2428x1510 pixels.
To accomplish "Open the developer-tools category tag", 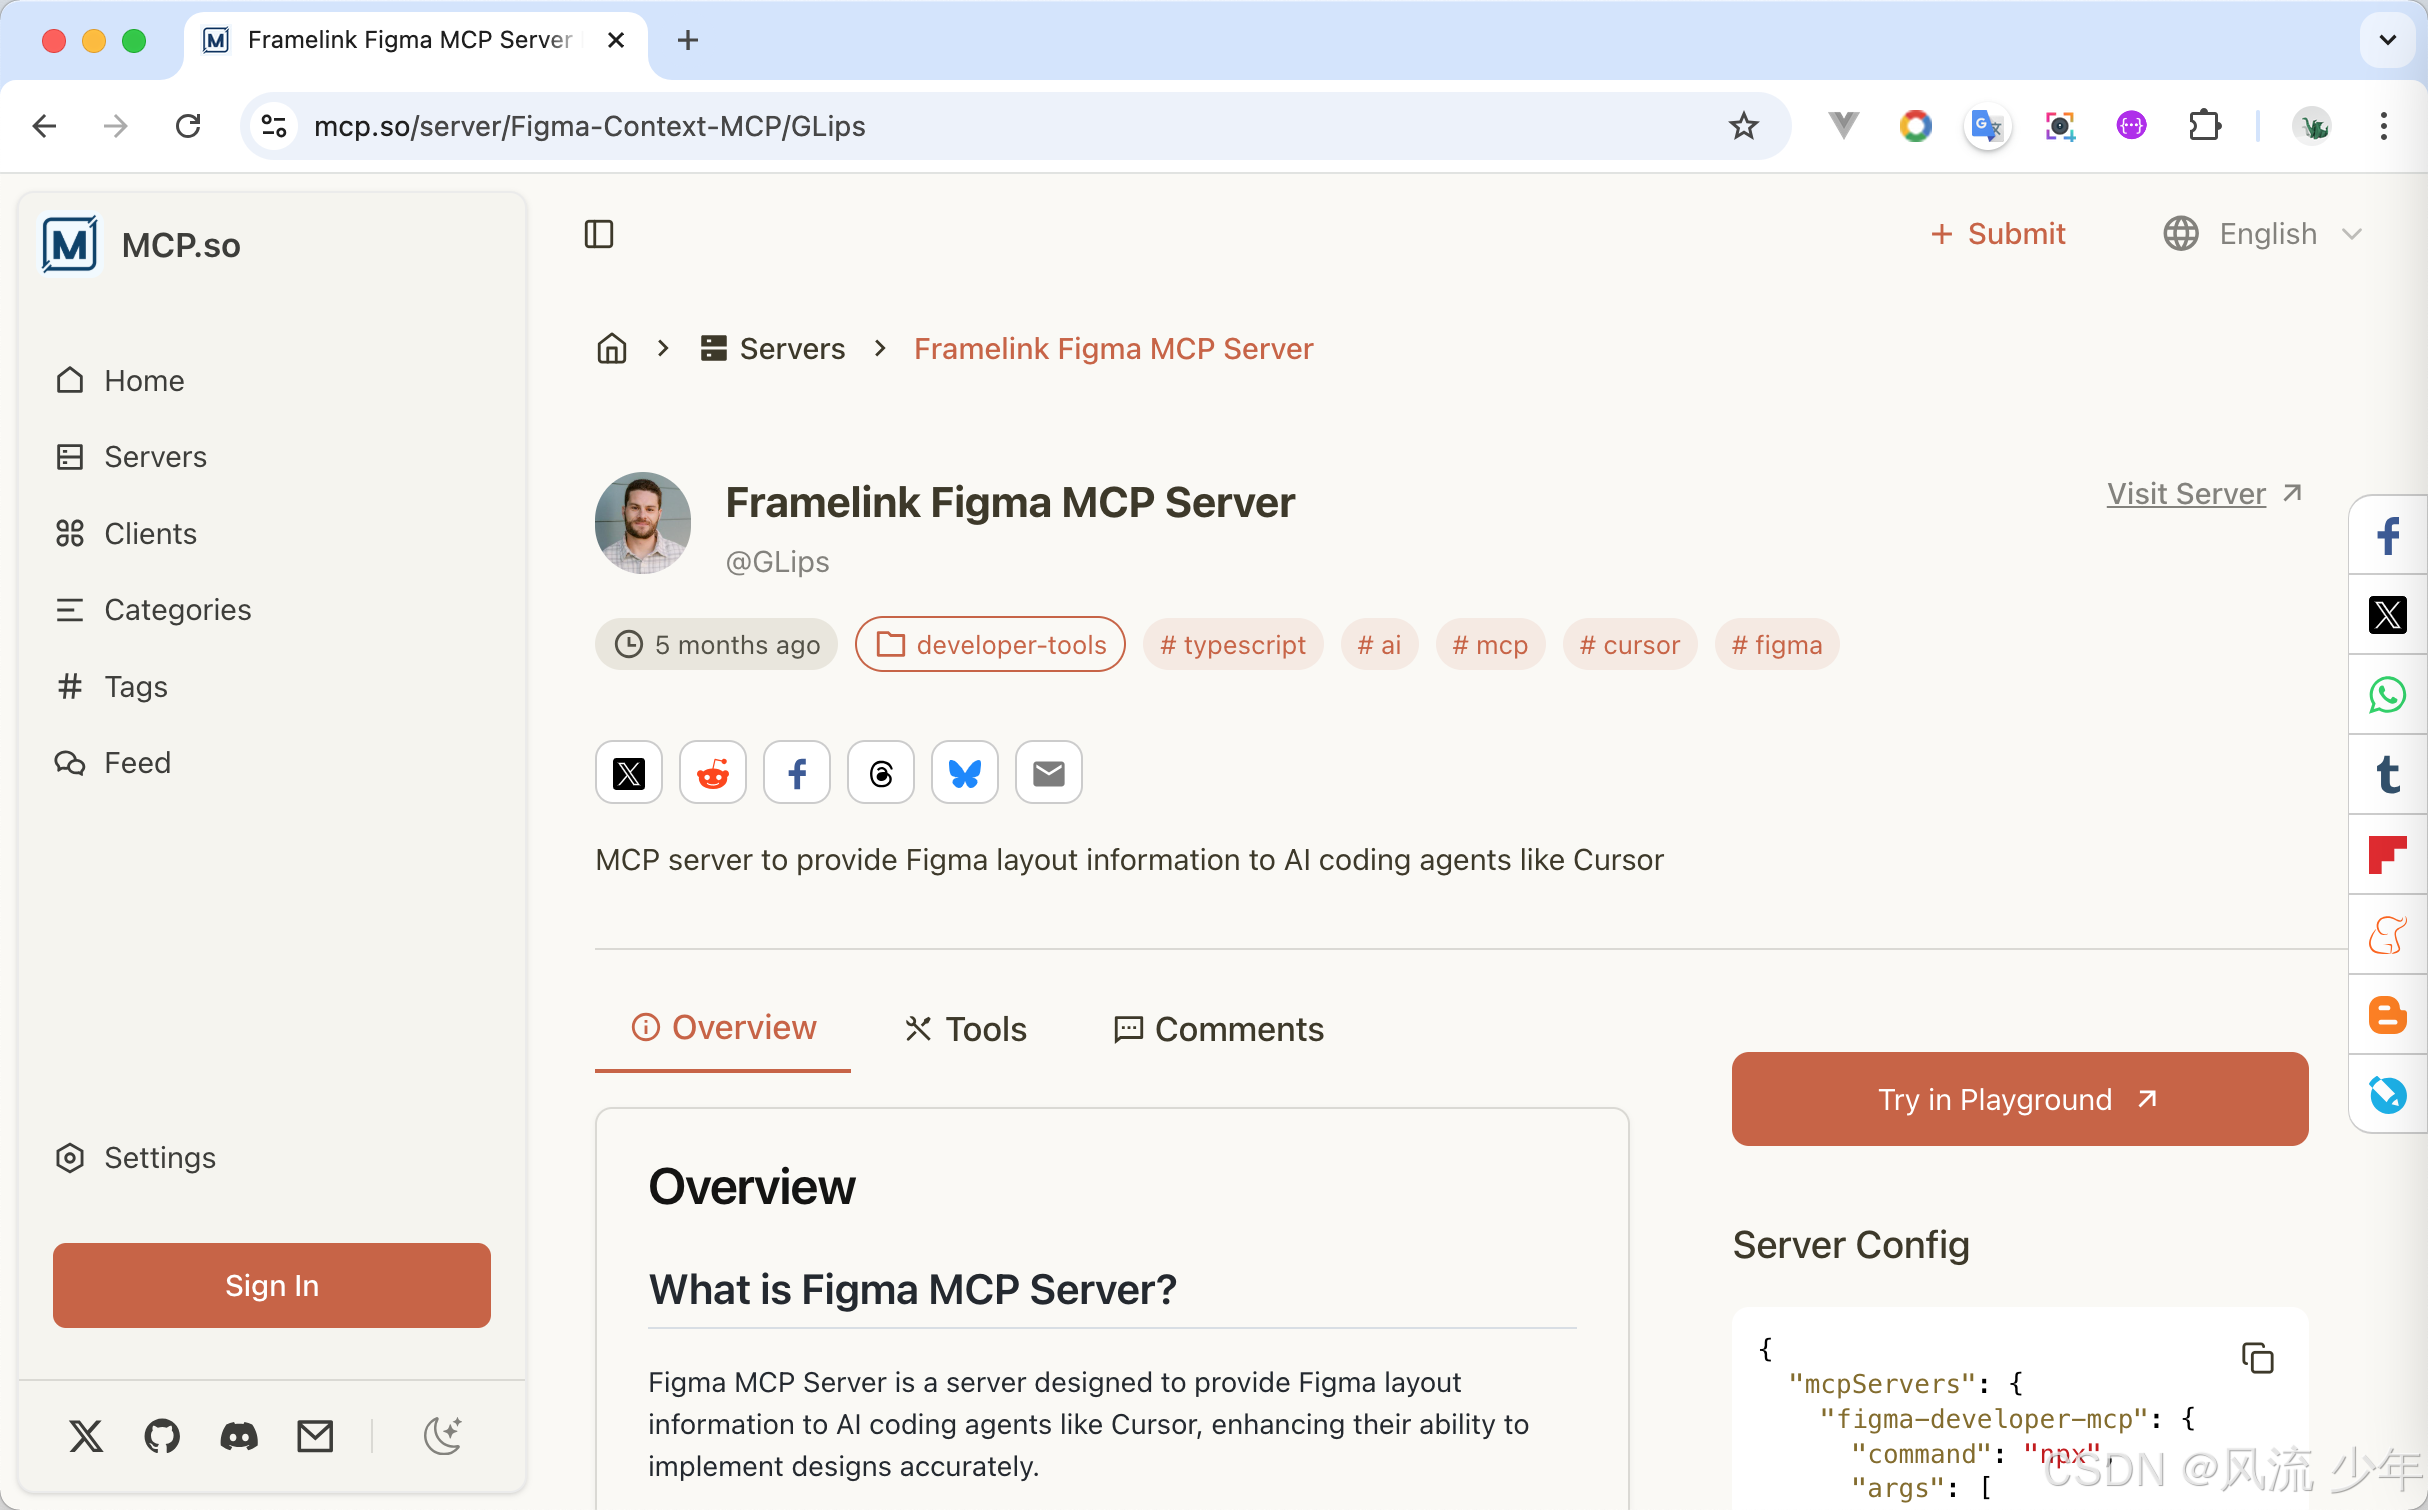I will (991, 645).
